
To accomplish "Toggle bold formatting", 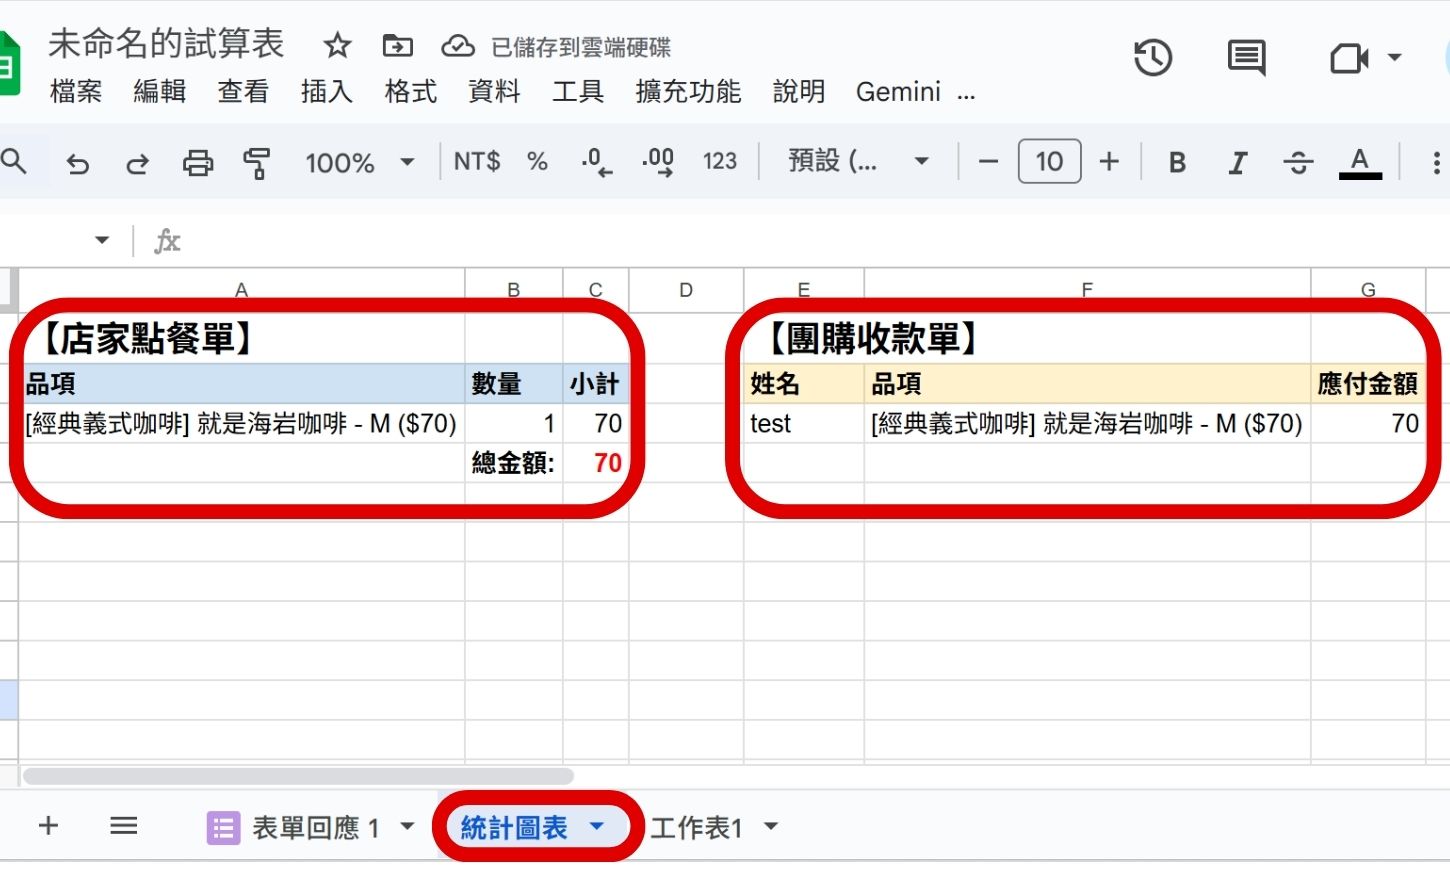I will pyautogui.click(x=1177, y=162).
